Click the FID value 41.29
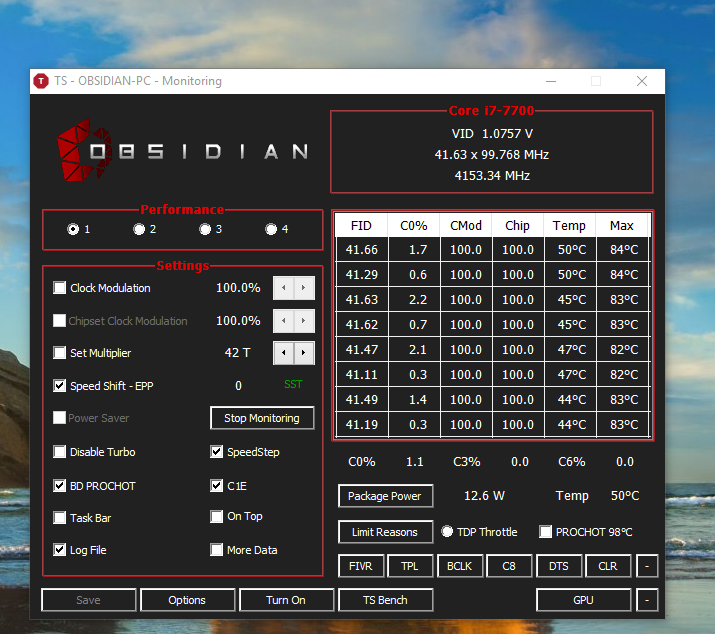715x634 pixels. point(362,275)
